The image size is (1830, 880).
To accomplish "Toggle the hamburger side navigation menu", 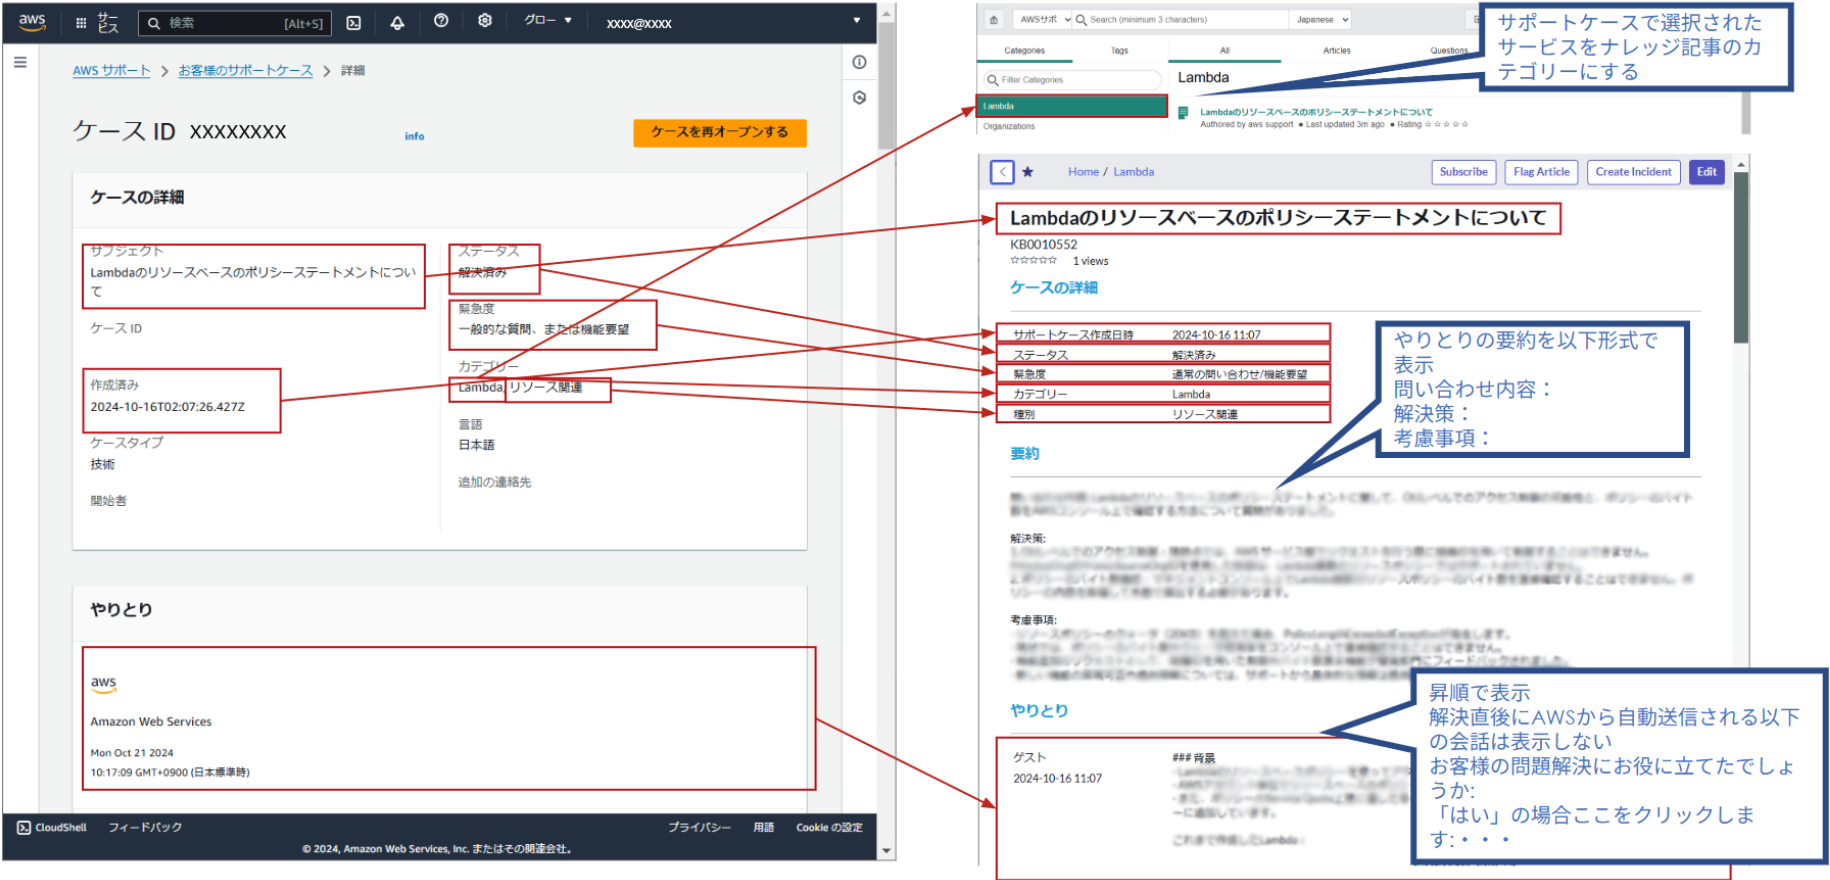I will [x=20, y=62].
